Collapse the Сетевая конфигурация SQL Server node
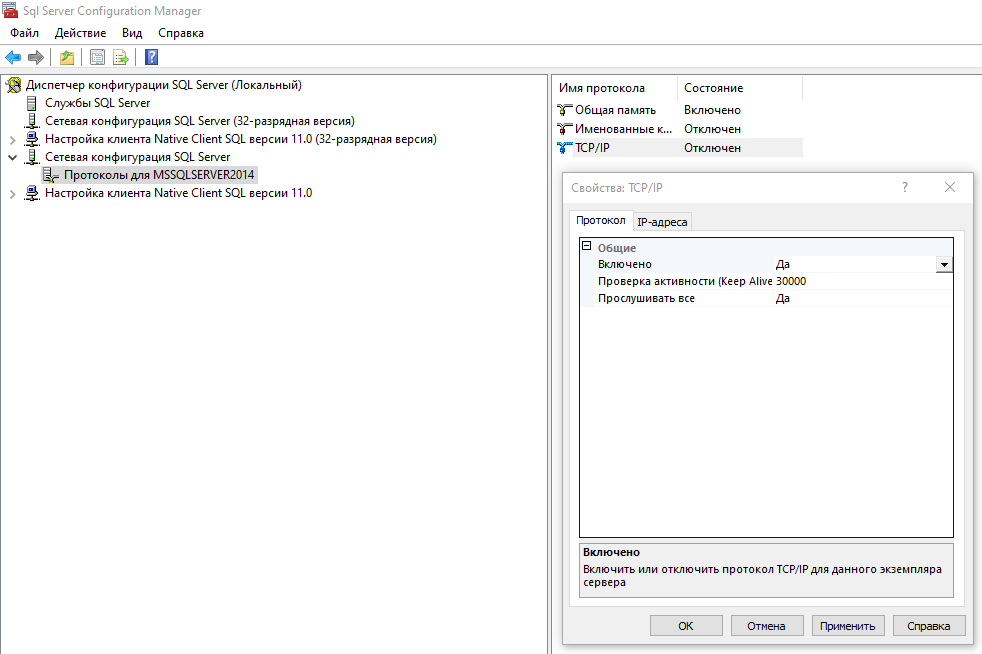This screenshot has height=654, width=982. coord(13,157)
